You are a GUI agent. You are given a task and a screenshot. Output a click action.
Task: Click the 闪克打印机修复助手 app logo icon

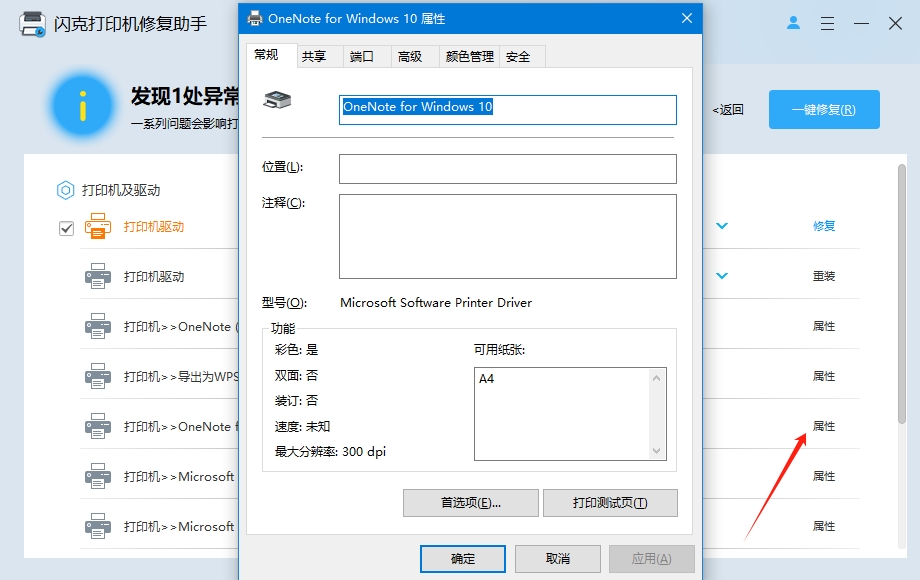click(32, 23)
